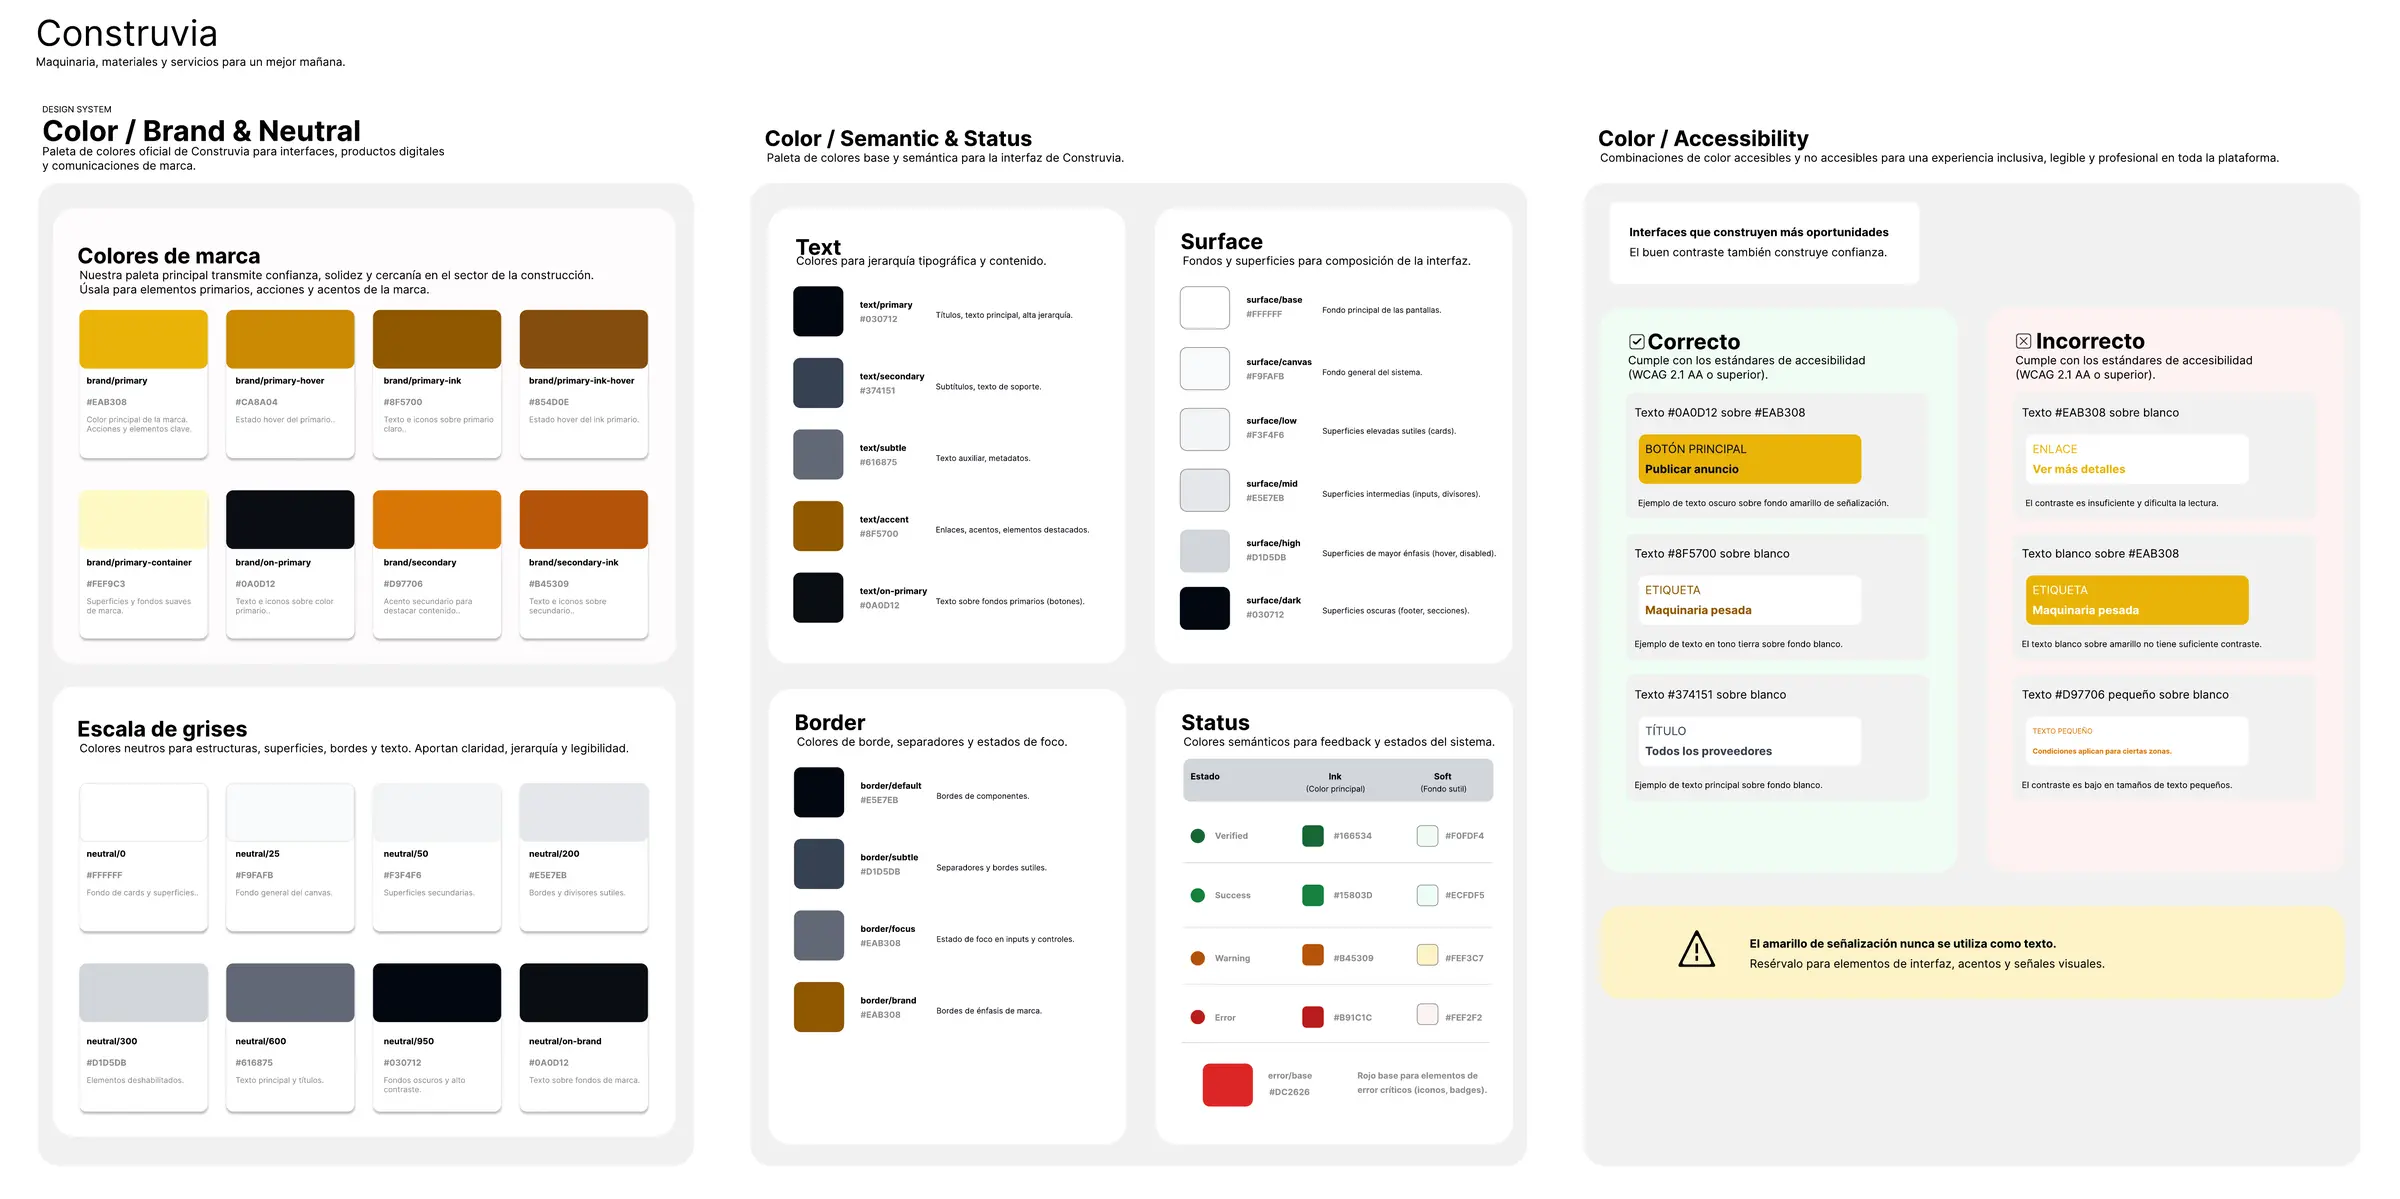Click the Interfaces que construyen más oportunidades card

[1764, 243]
